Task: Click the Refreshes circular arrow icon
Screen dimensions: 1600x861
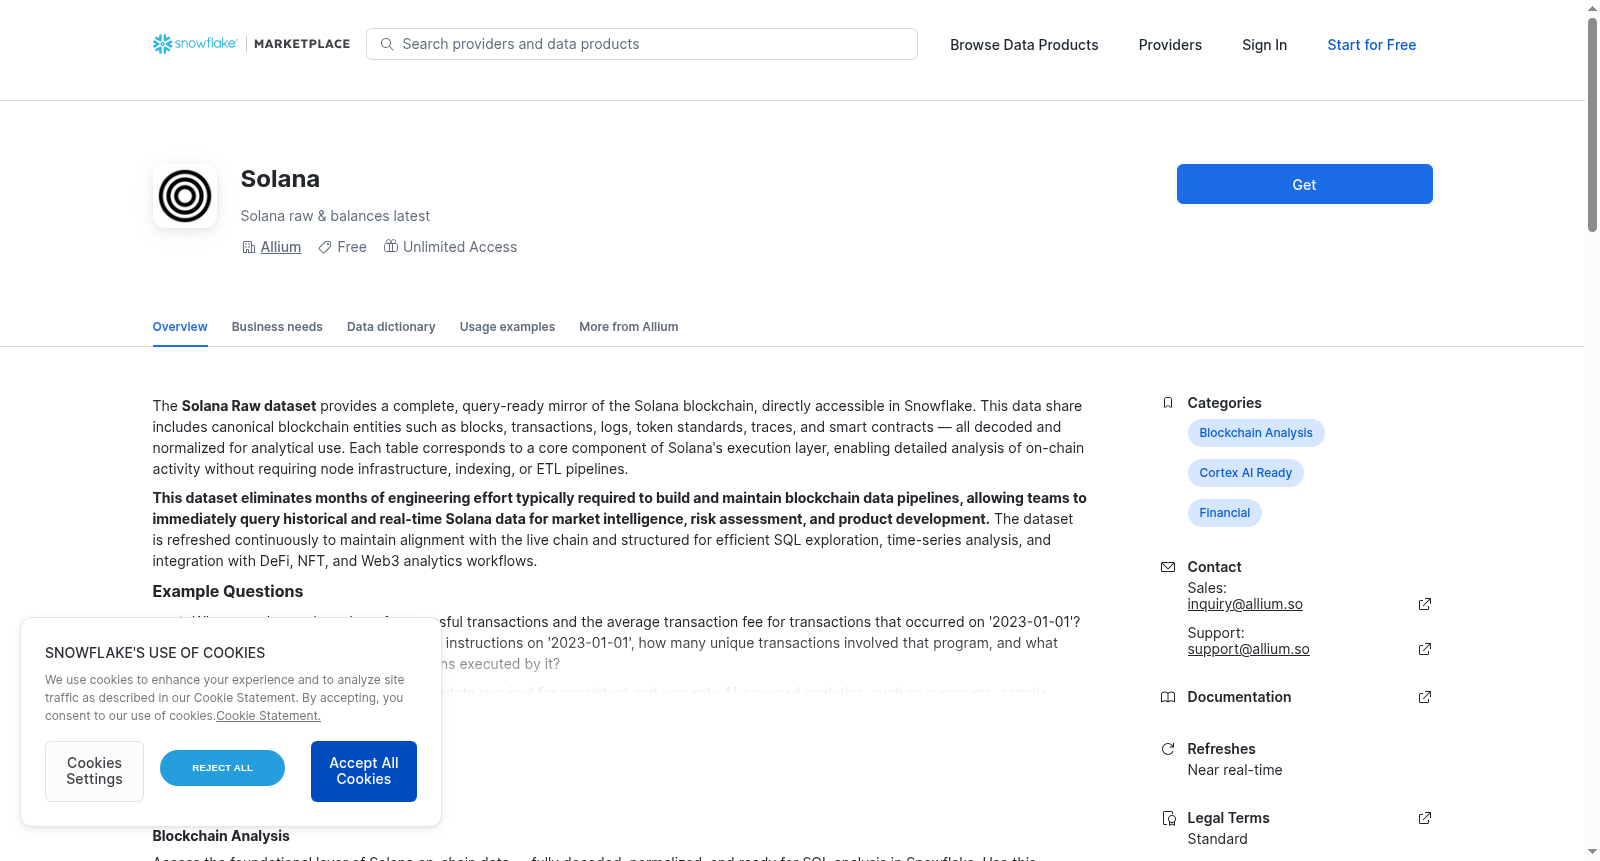Action: (x=1168, y=749)
